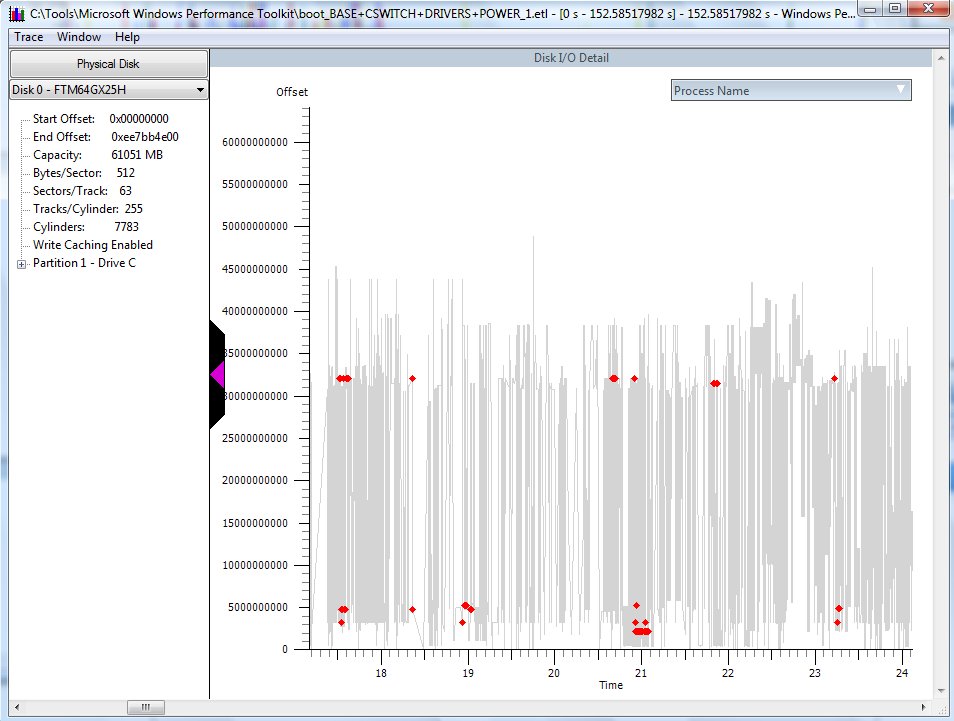Select the Cylinders: 7783 row
This screenshot has height=721, width=954.
(86, 226)
